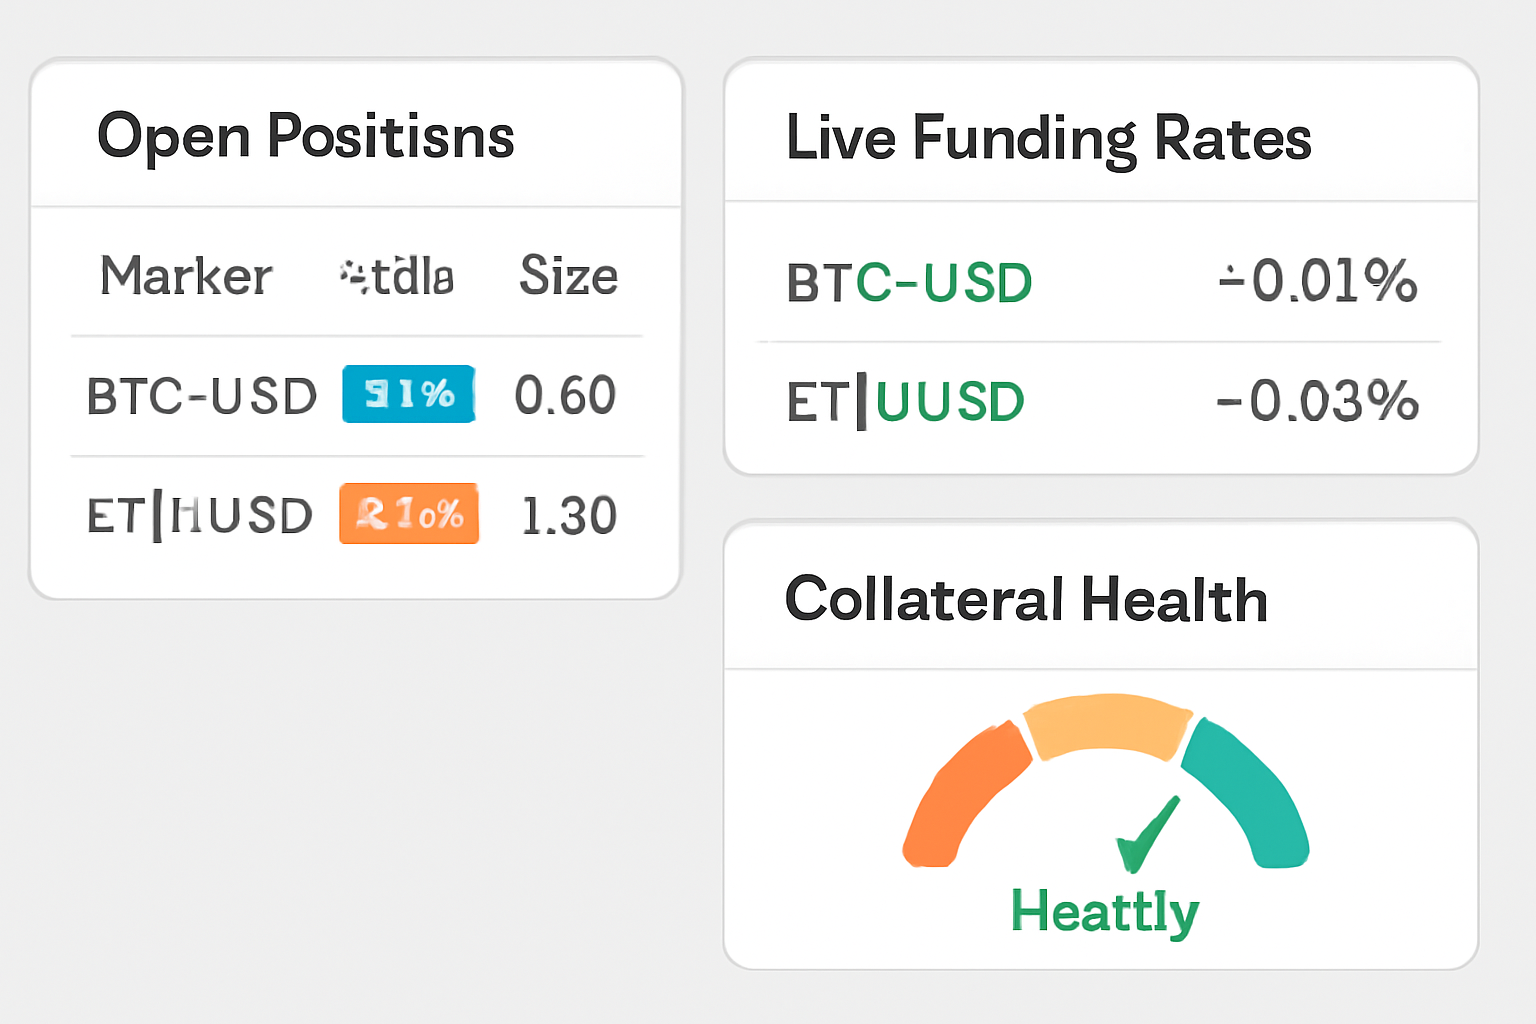
Task: Open BTC-USD in Live Funding Rates
Action: tap(909, 283)
